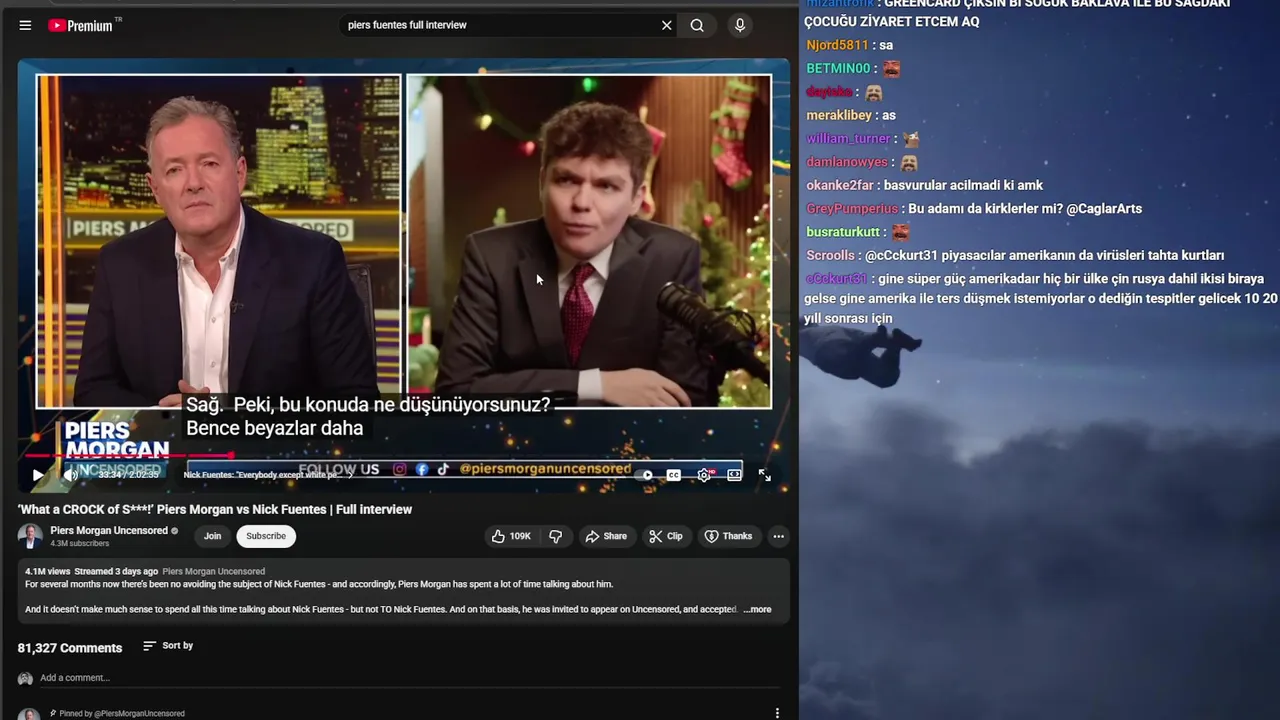
Task: Click chat username GreyPumperius
Action: pos(852,208)
